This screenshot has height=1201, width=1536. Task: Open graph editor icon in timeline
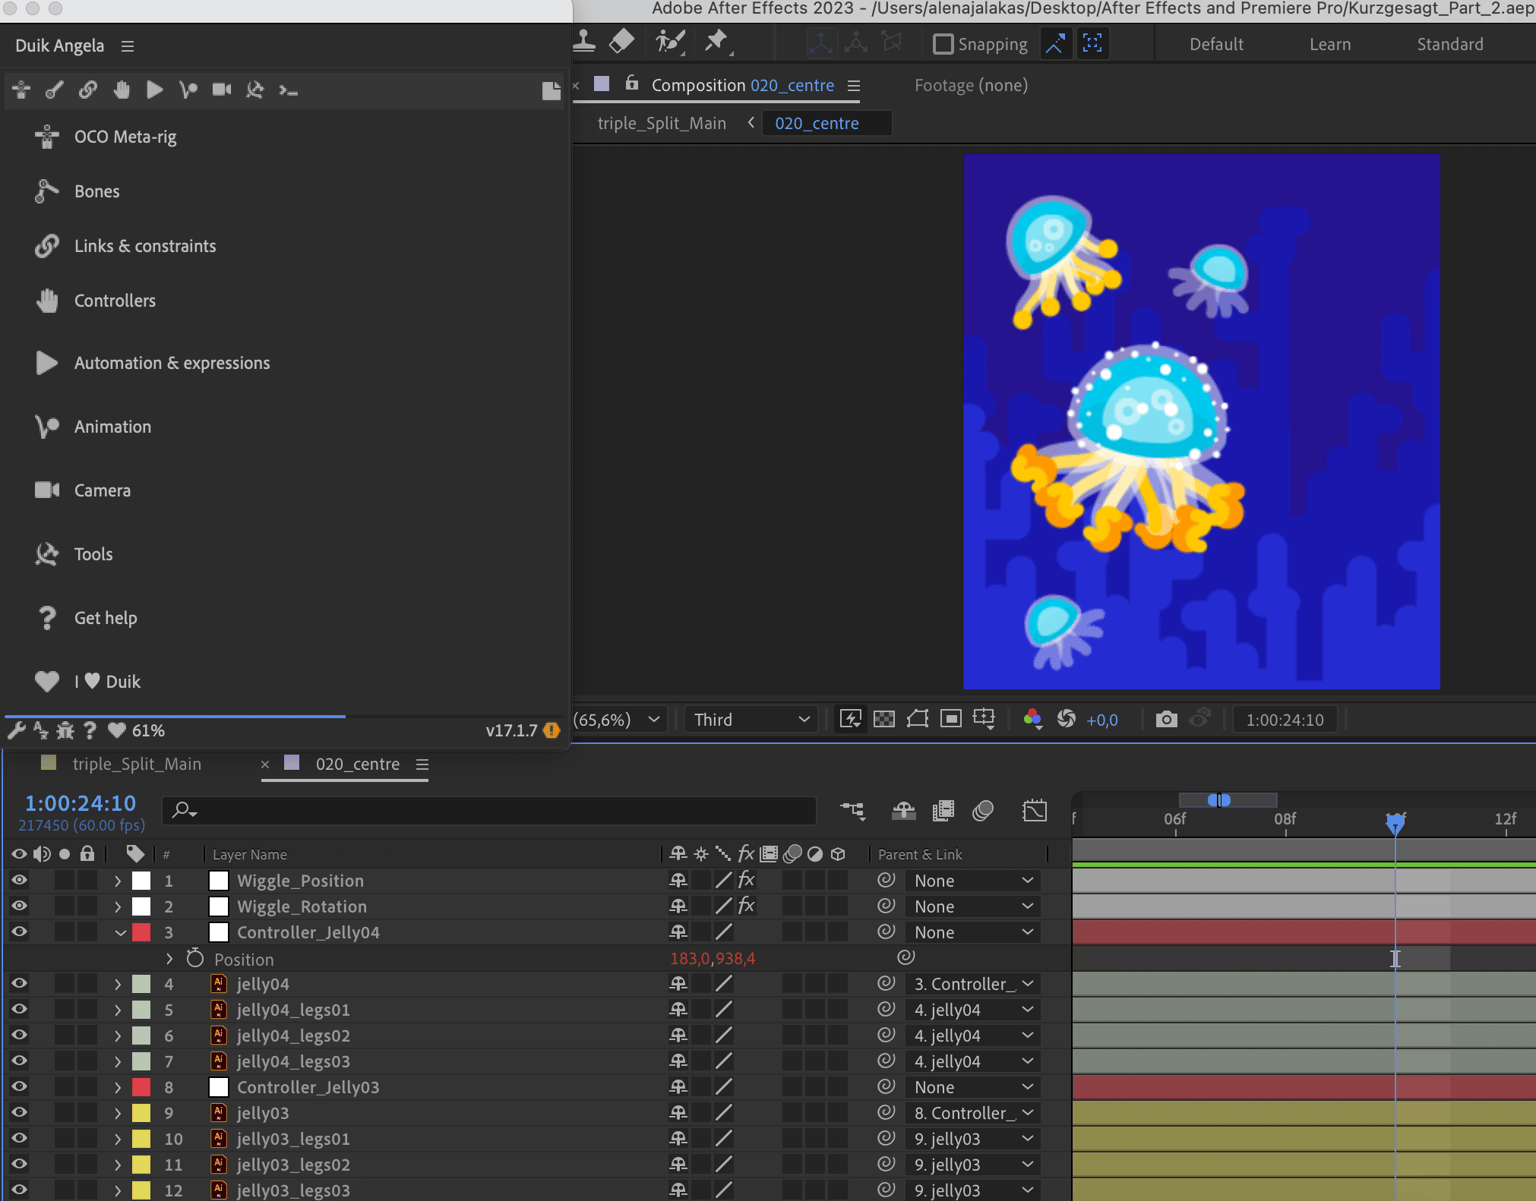point(1035,811)
